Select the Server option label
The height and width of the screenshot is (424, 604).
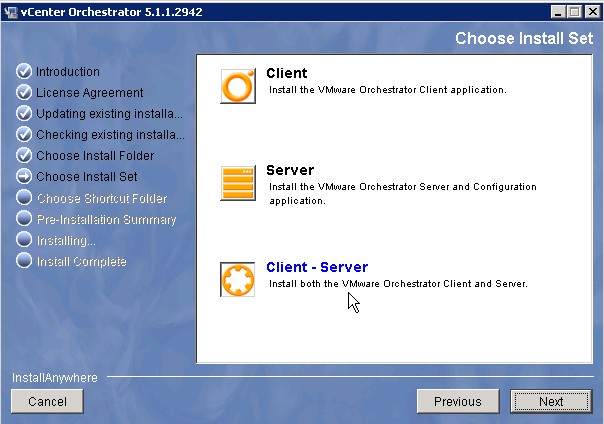(x=290, y=170)
